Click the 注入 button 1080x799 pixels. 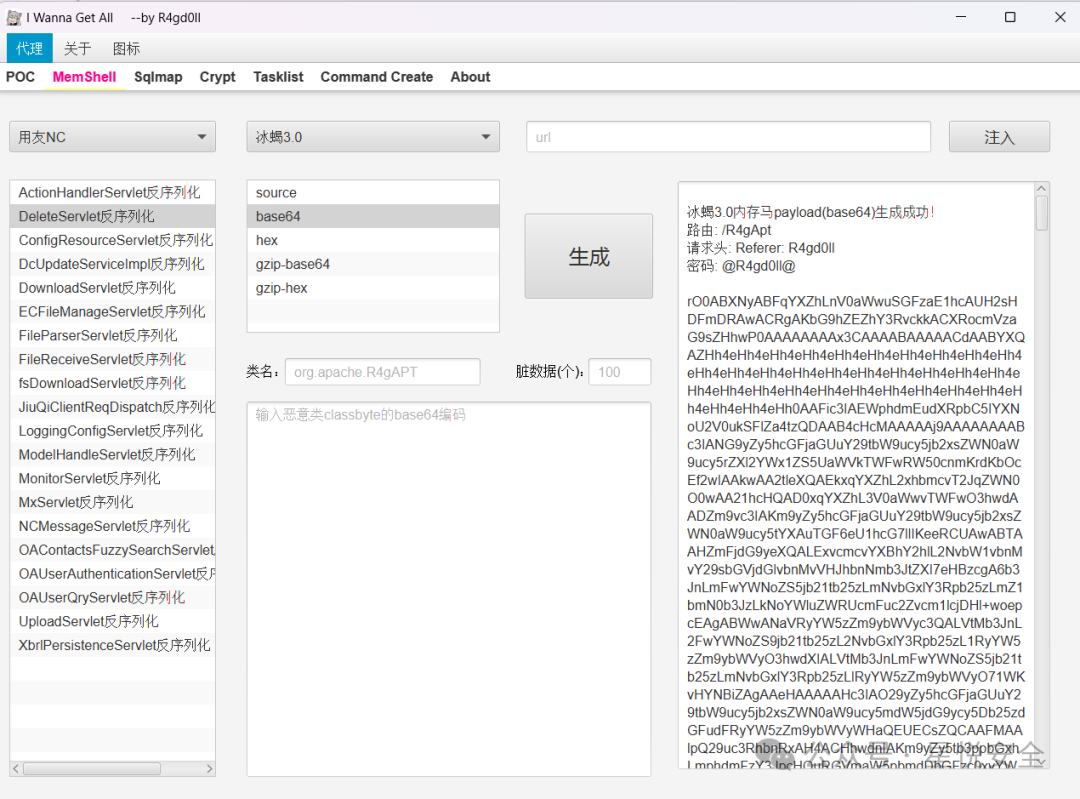pyautogui.click(x=999, y=137)
